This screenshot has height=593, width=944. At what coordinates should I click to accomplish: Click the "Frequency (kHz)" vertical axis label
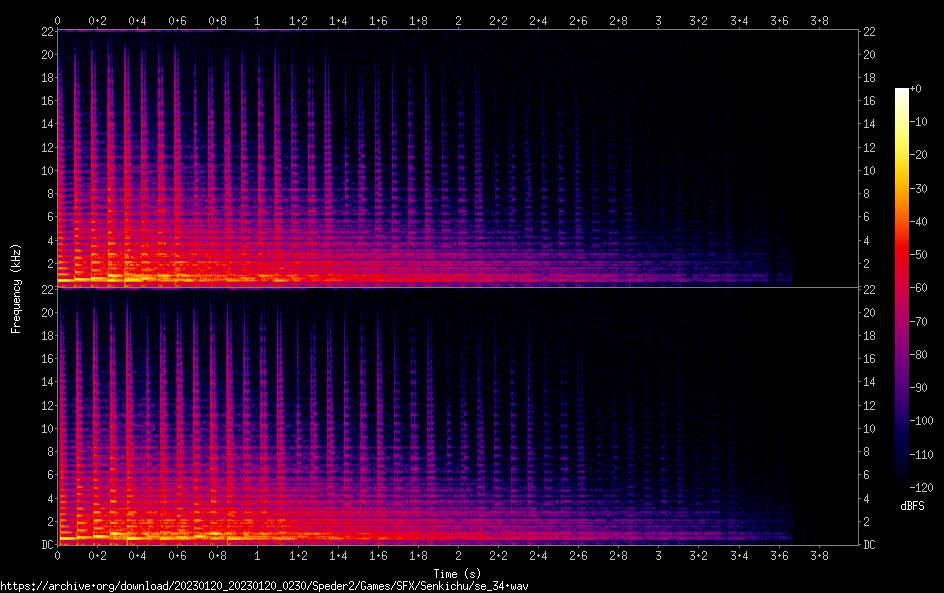click(16, 288)
